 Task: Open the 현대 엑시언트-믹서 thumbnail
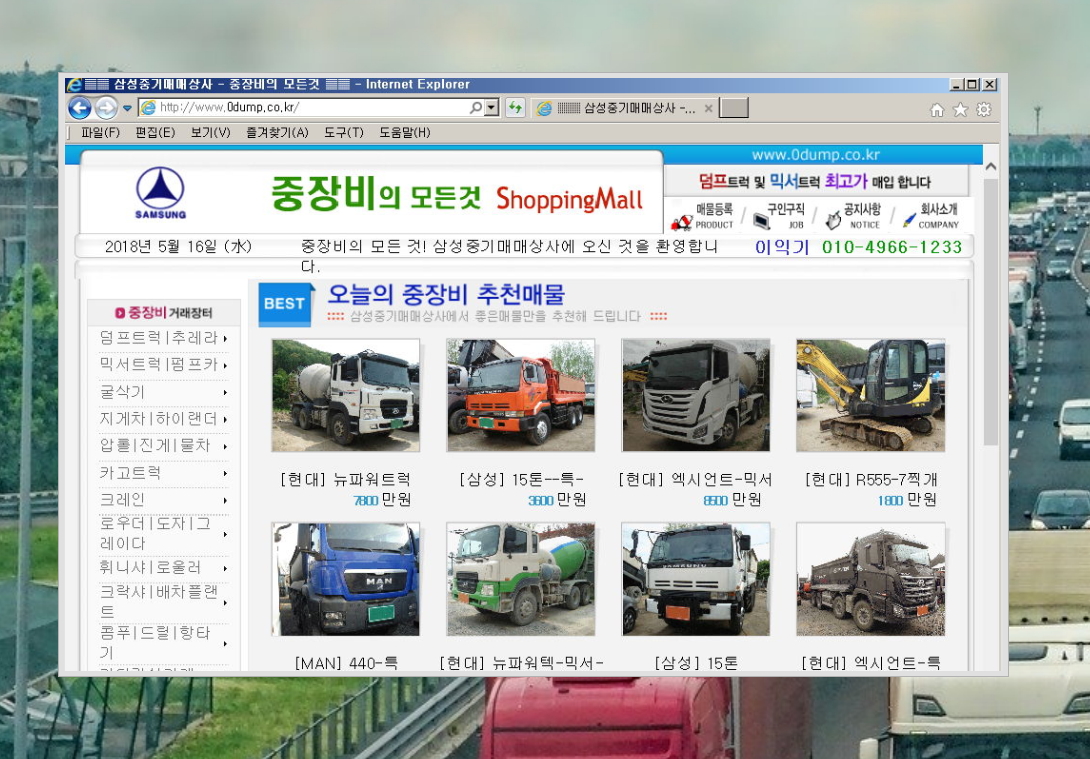click(x=696, y=395)
